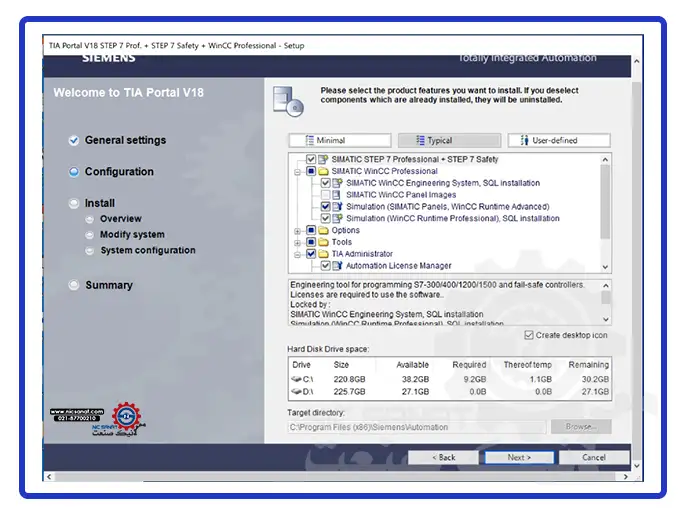The image size is (686, 516).
Task: Click the Minimal preset list icon
Action: click(x=310, y=140)
